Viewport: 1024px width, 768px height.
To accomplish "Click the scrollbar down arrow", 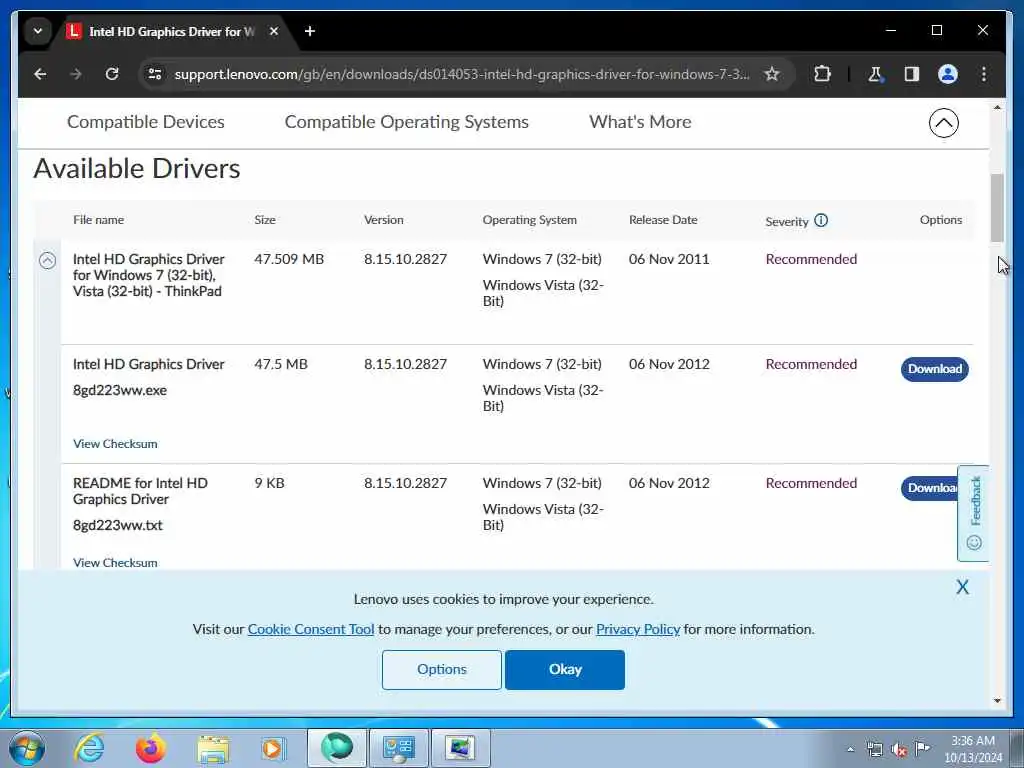I will (x=997, y=701).
